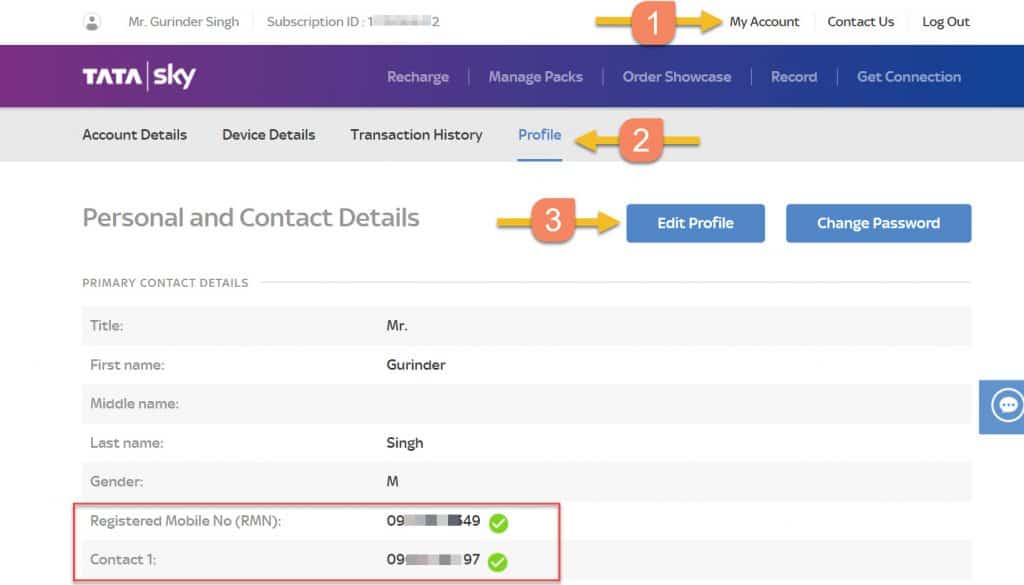Click the Change Password button

click(878, 223)
